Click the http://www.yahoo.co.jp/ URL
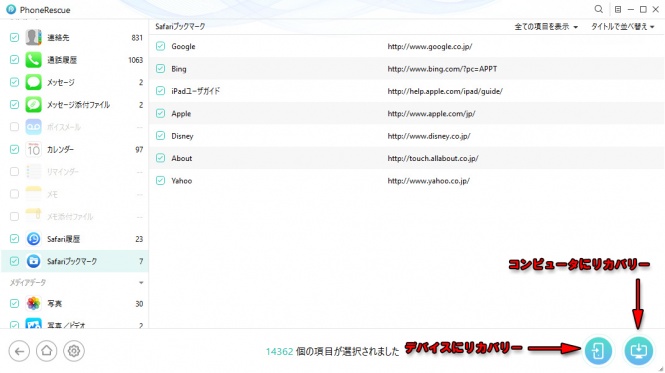 click(x=428, y=181)
